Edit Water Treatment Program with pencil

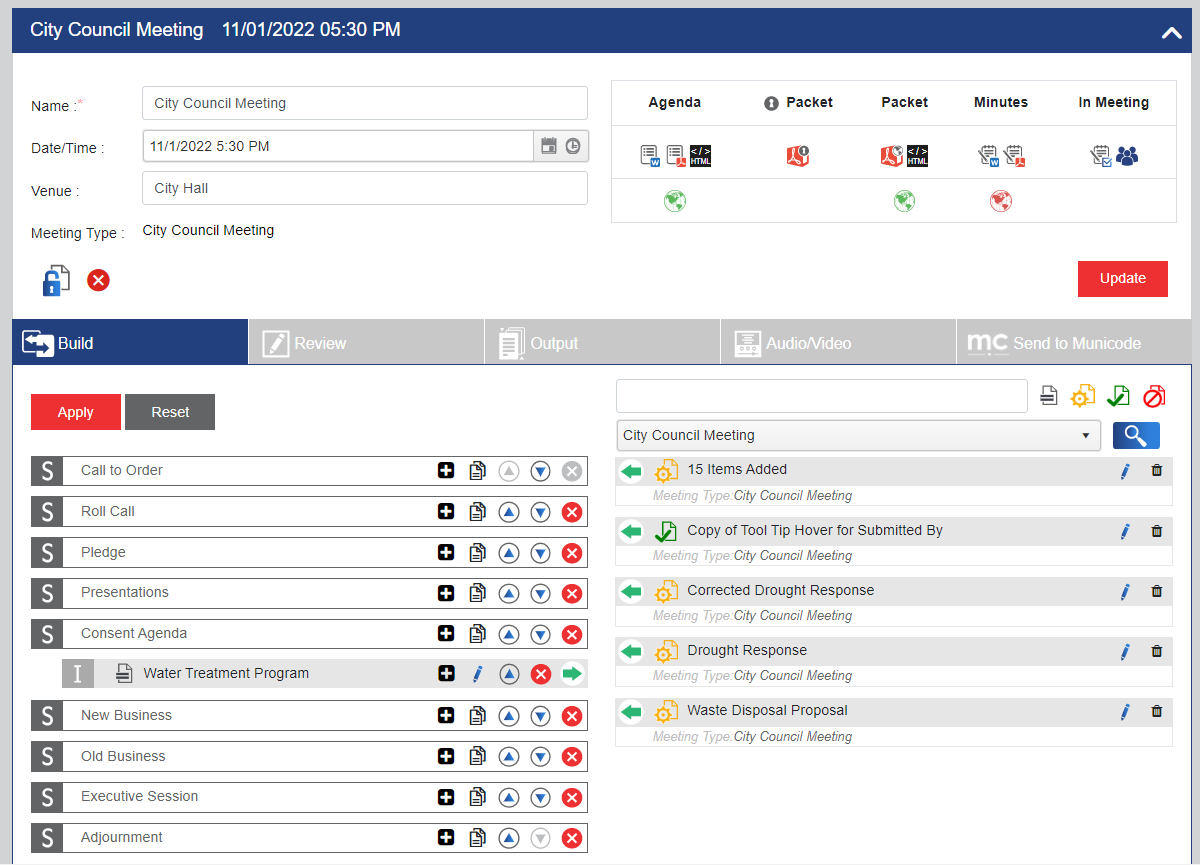click(478, 674)
